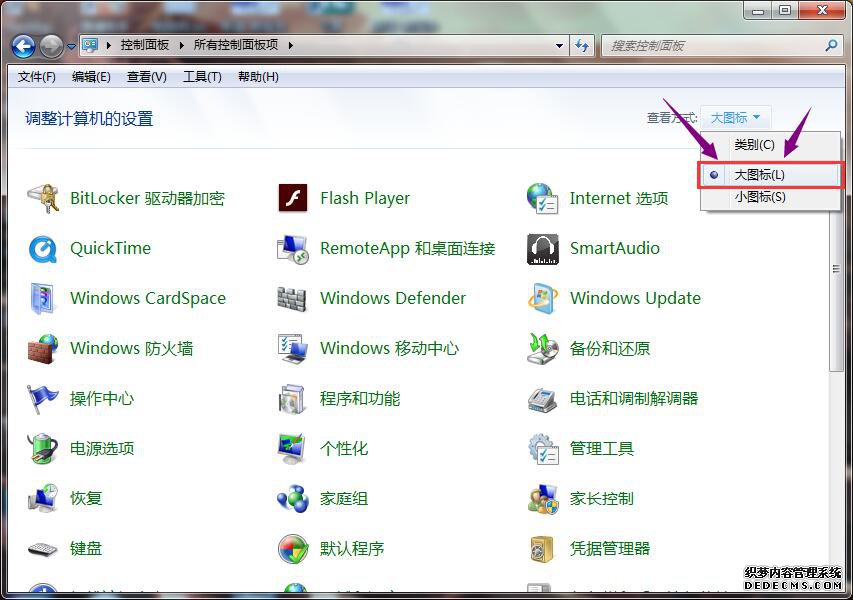Image resolution: width=853 pixels, height=600 pixels.
Task: Open the 管理工具 link
Action: 602,449
